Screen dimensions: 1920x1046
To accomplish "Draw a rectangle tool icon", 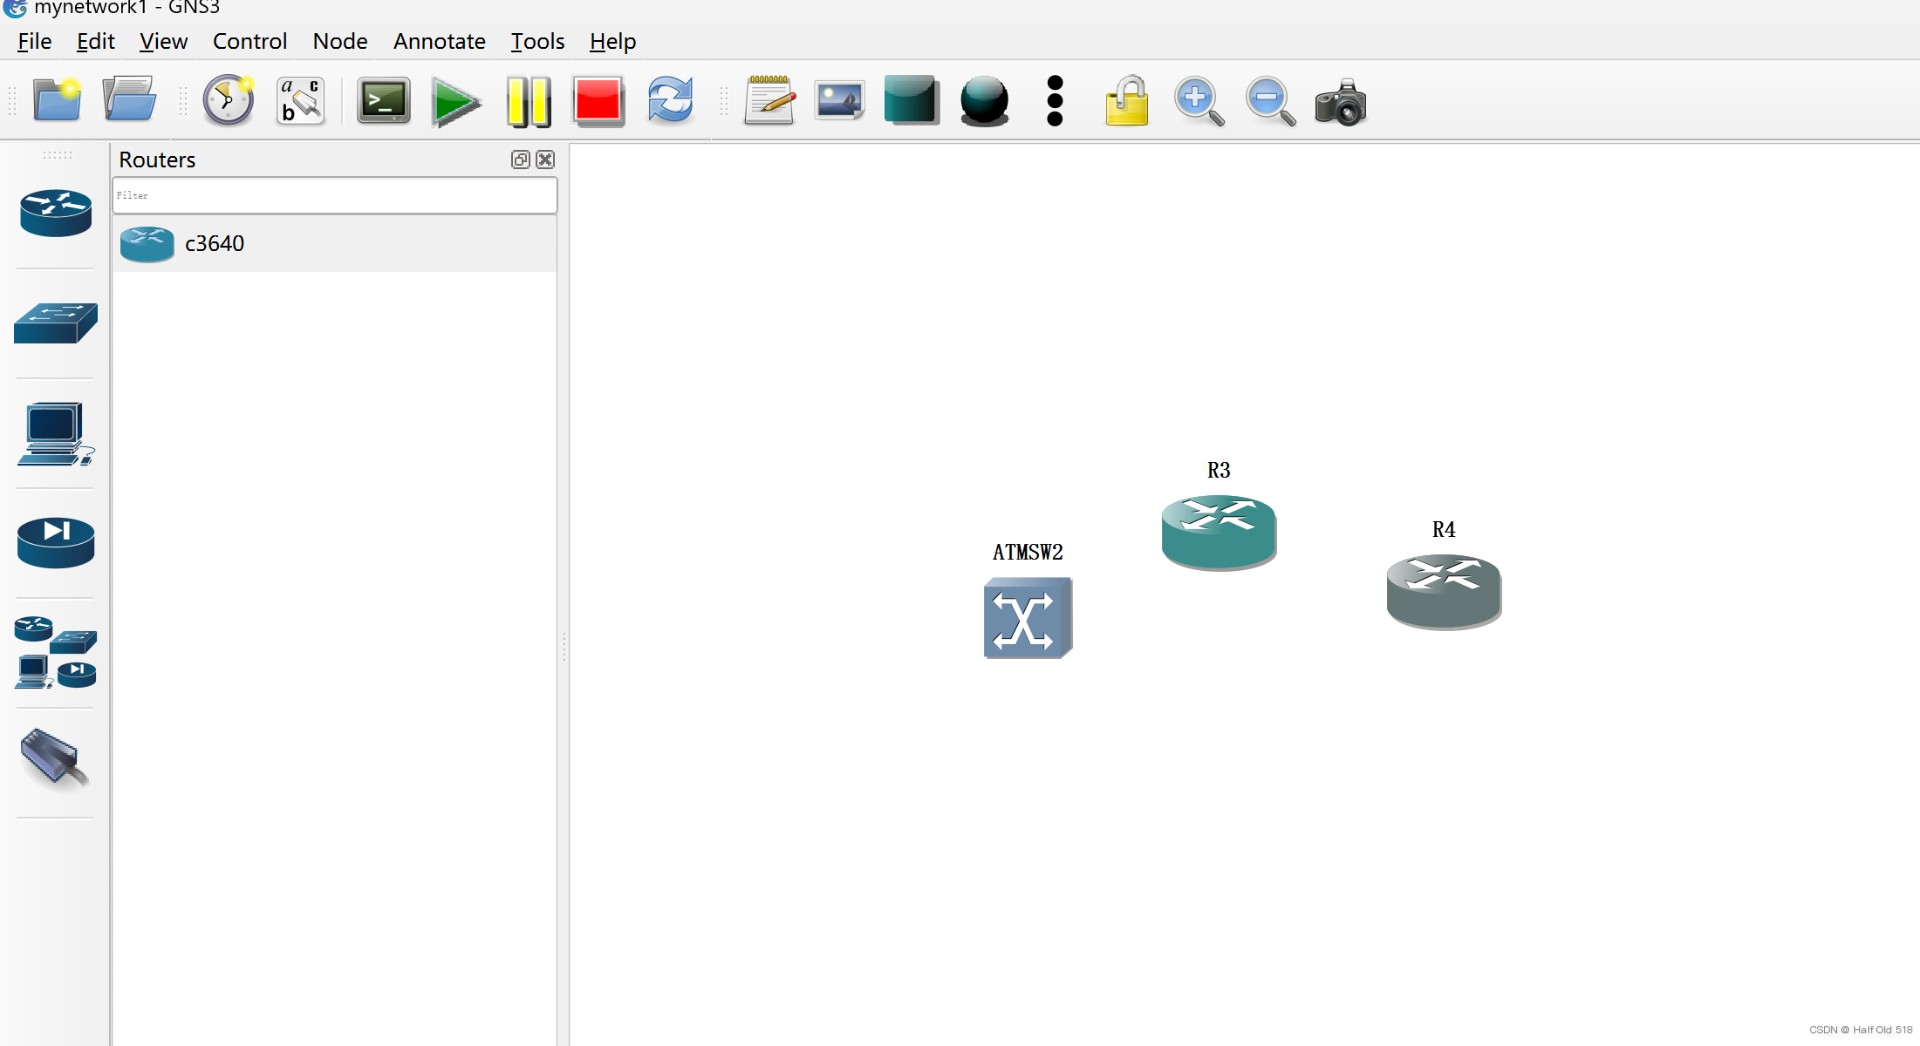I will 911,101.
